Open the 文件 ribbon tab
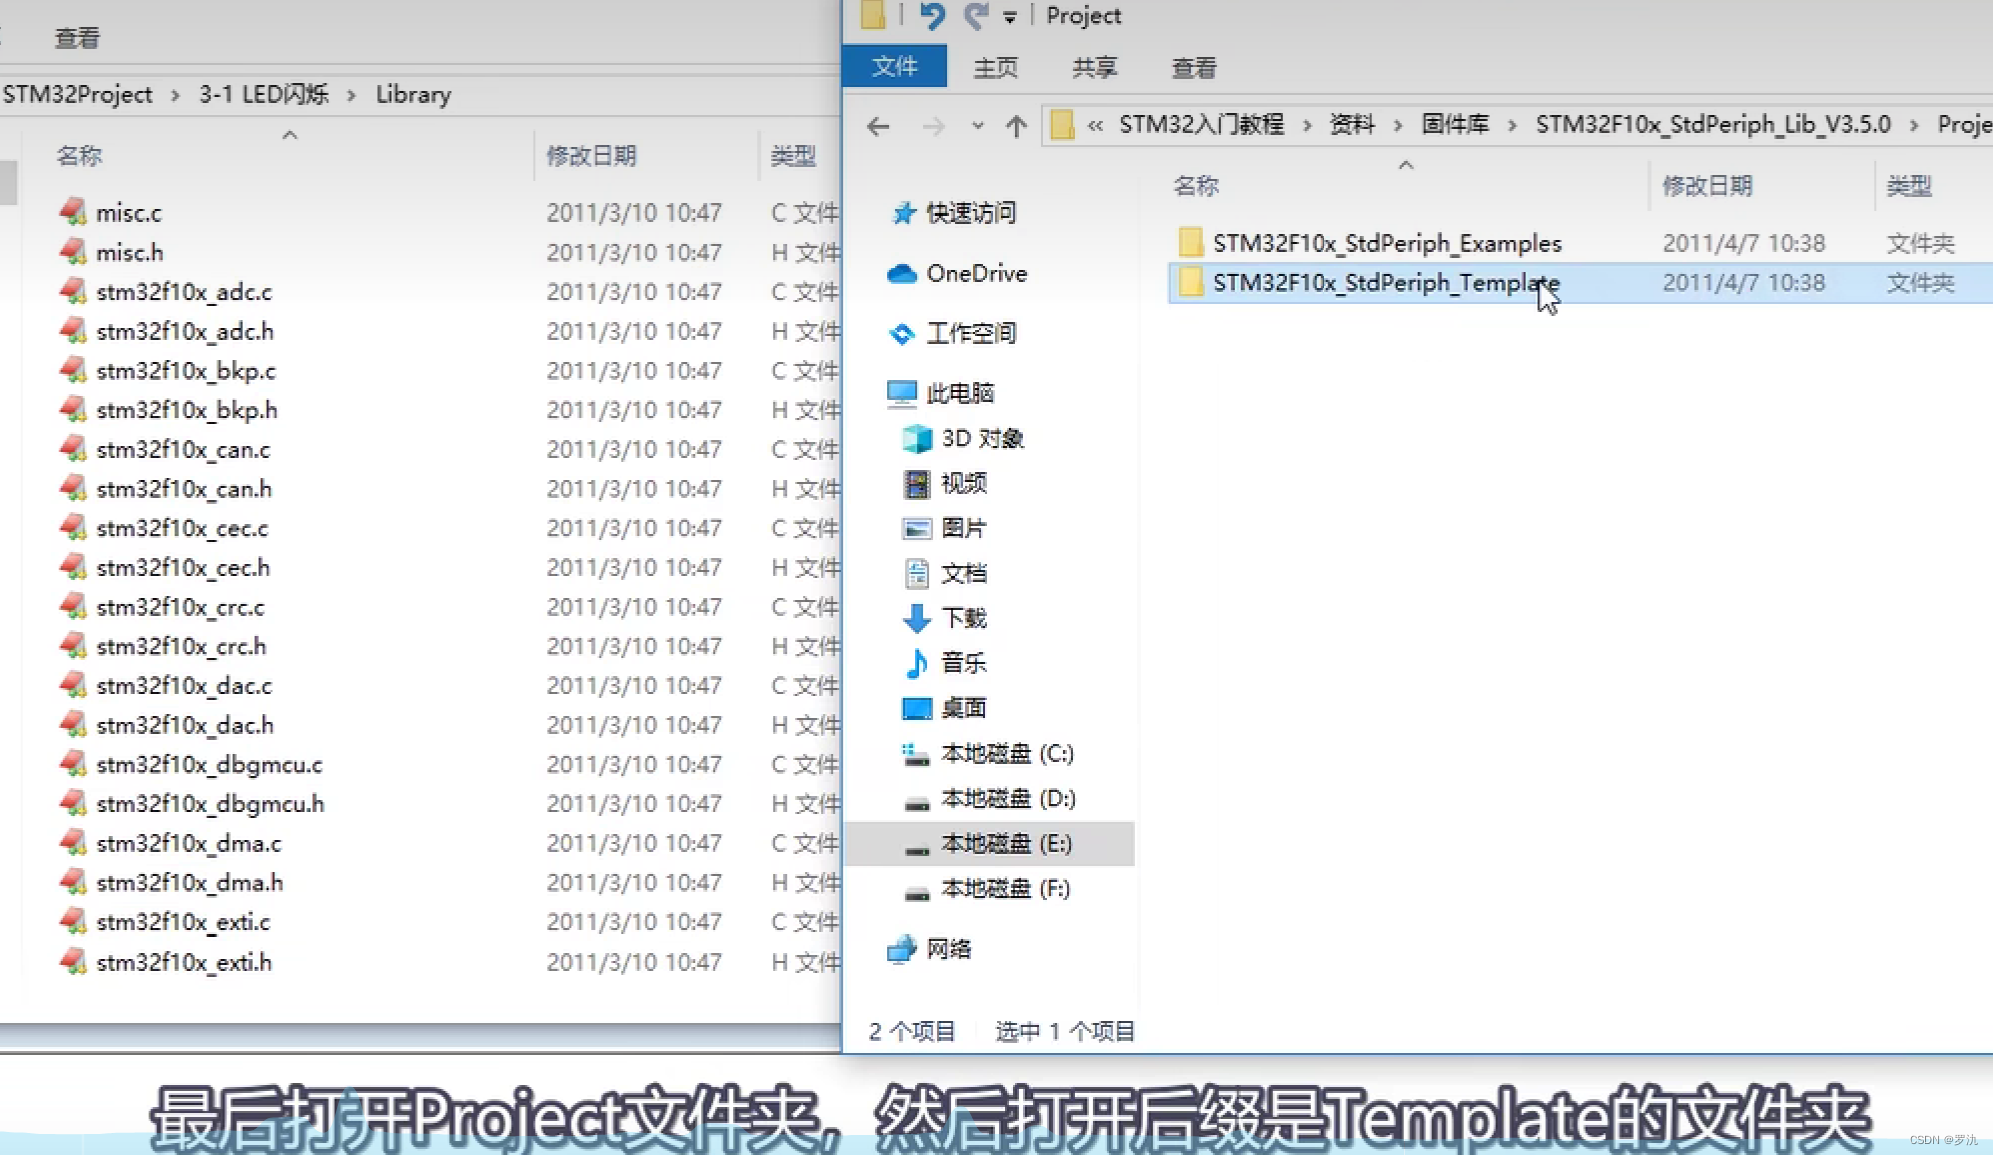1993x1155 pixels. click(x=894, y=67)
